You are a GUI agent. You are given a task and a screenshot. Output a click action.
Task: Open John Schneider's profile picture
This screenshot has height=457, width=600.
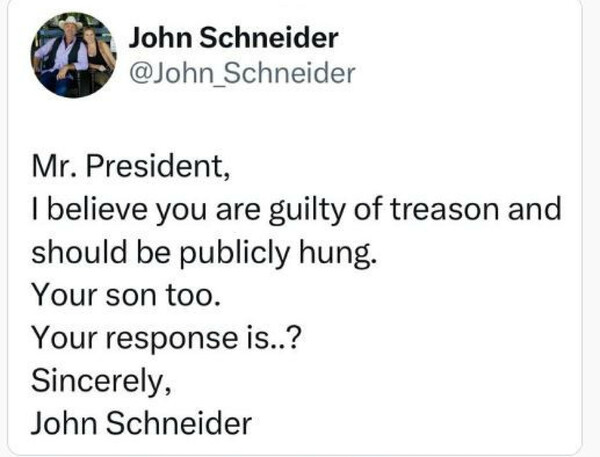point(73,55)
